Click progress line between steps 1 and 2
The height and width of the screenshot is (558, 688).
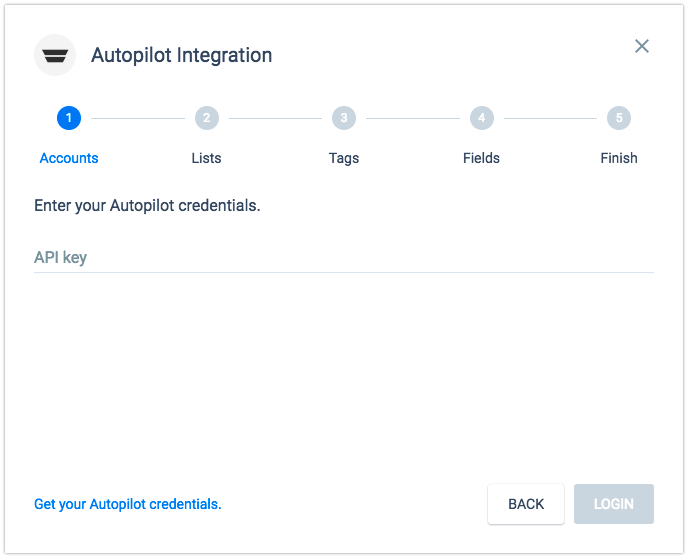[138, 118]
